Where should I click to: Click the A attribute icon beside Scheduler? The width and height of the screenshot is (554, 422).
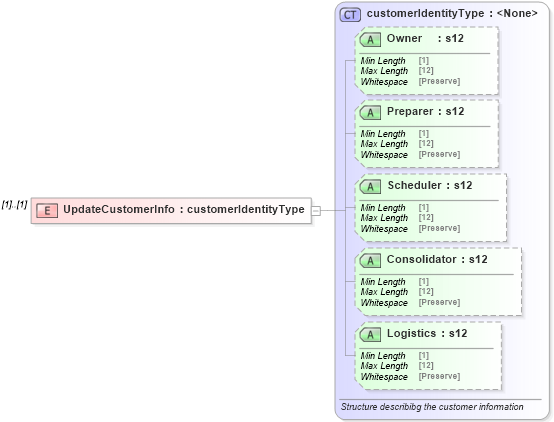(x=370, y=187)
